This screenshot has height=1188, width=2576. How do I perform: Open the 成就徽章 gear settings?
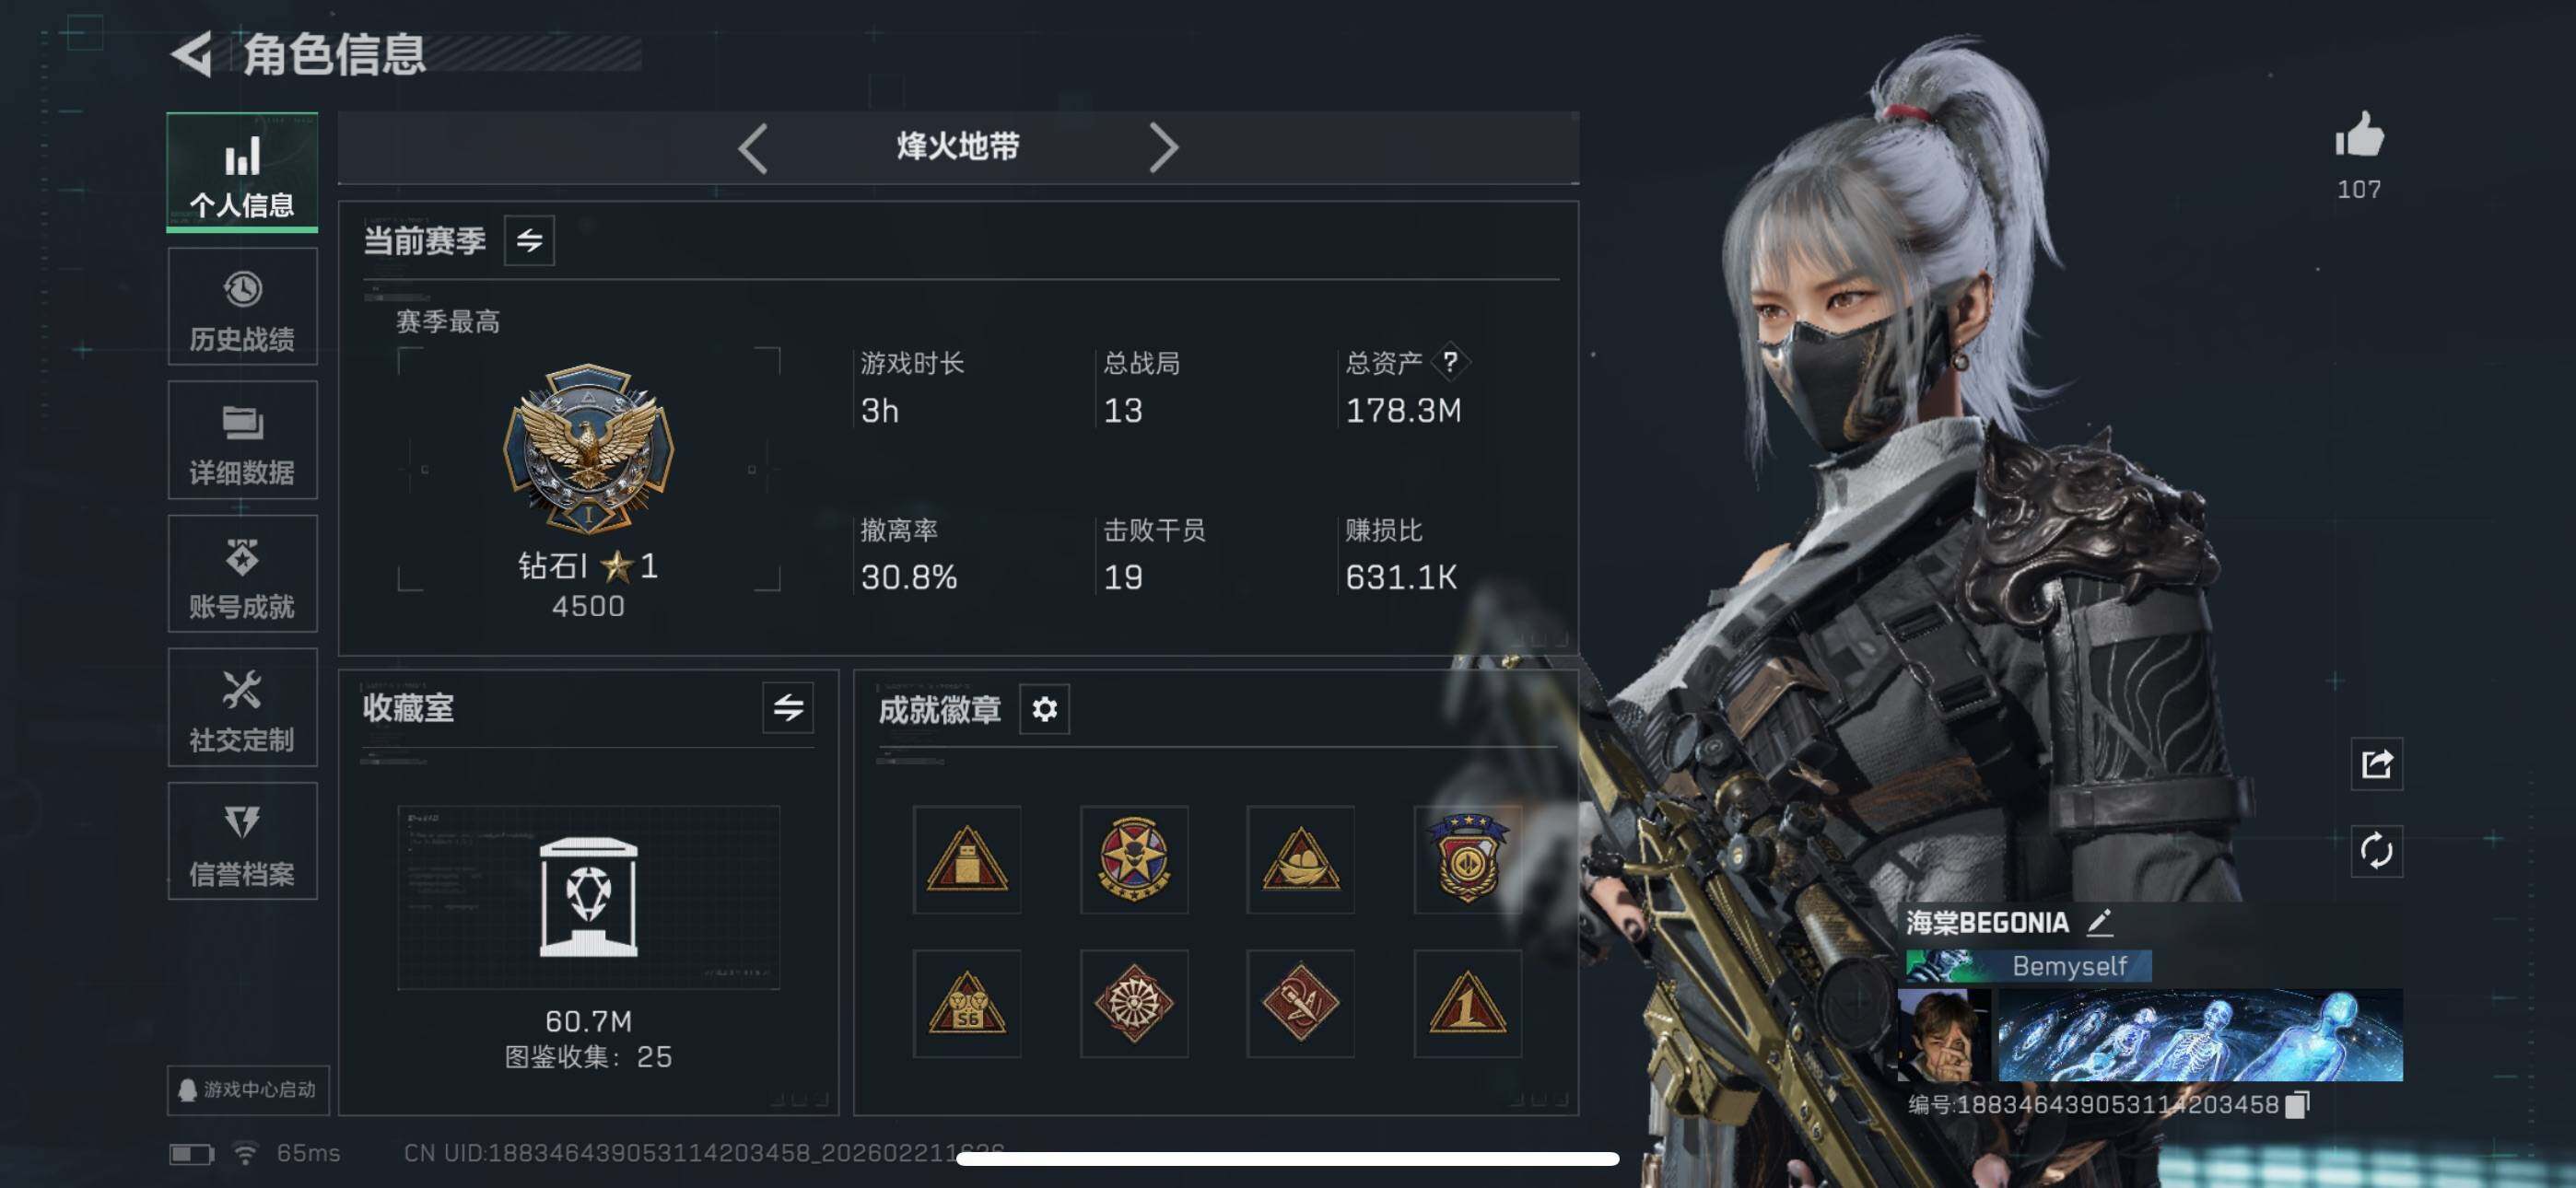[x=1044, y=709]
